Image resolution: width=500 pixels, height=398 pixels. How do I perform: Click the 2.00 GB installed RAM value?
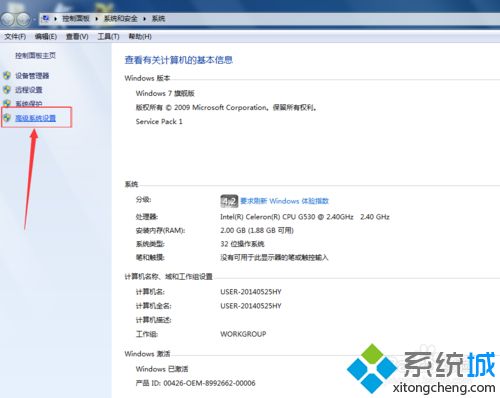tap(257, 230)
